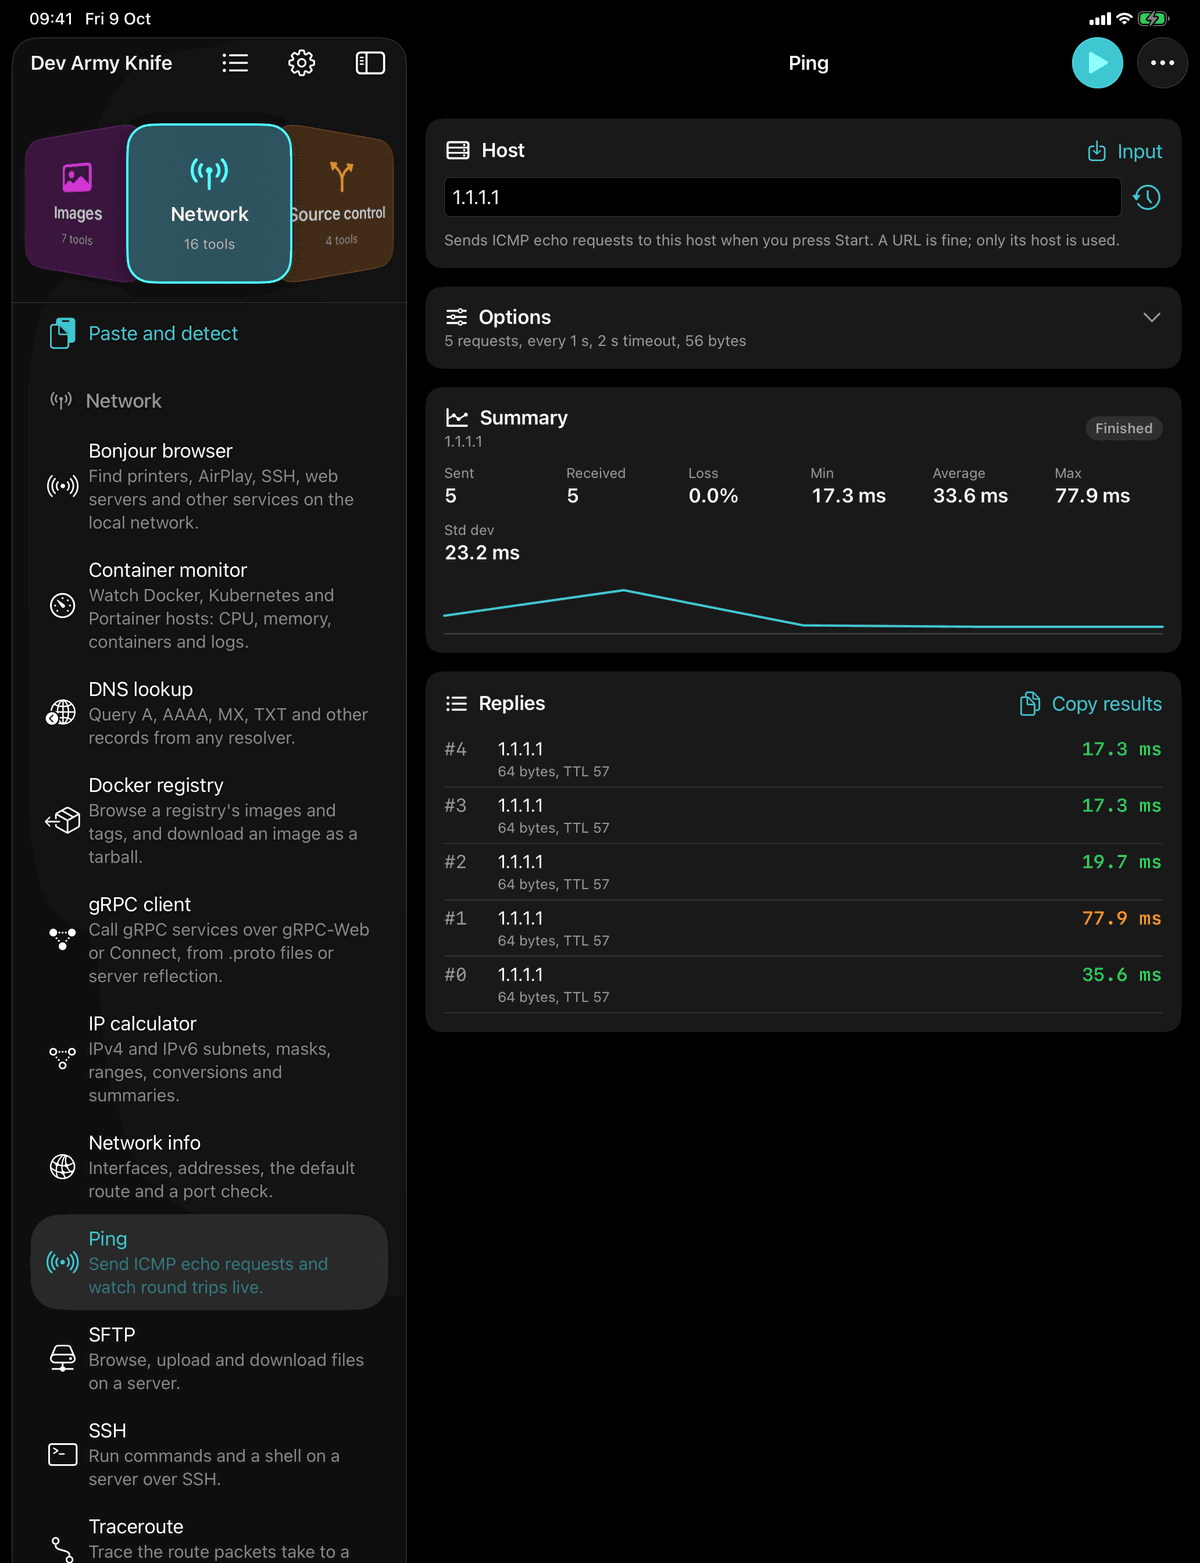
Task: Click the gRPC client nodes icon
Action: 63,938
